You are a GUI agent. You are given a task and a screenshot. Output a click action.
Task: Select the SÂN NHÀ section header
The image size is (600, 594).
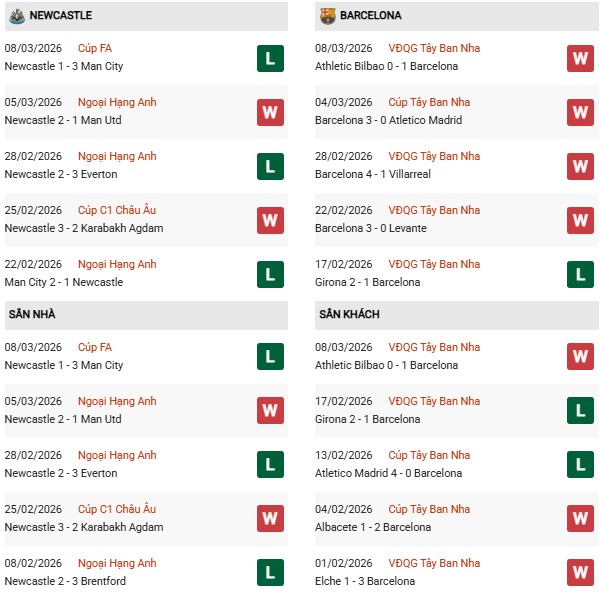pyautogui.click(x=33, y=315)
